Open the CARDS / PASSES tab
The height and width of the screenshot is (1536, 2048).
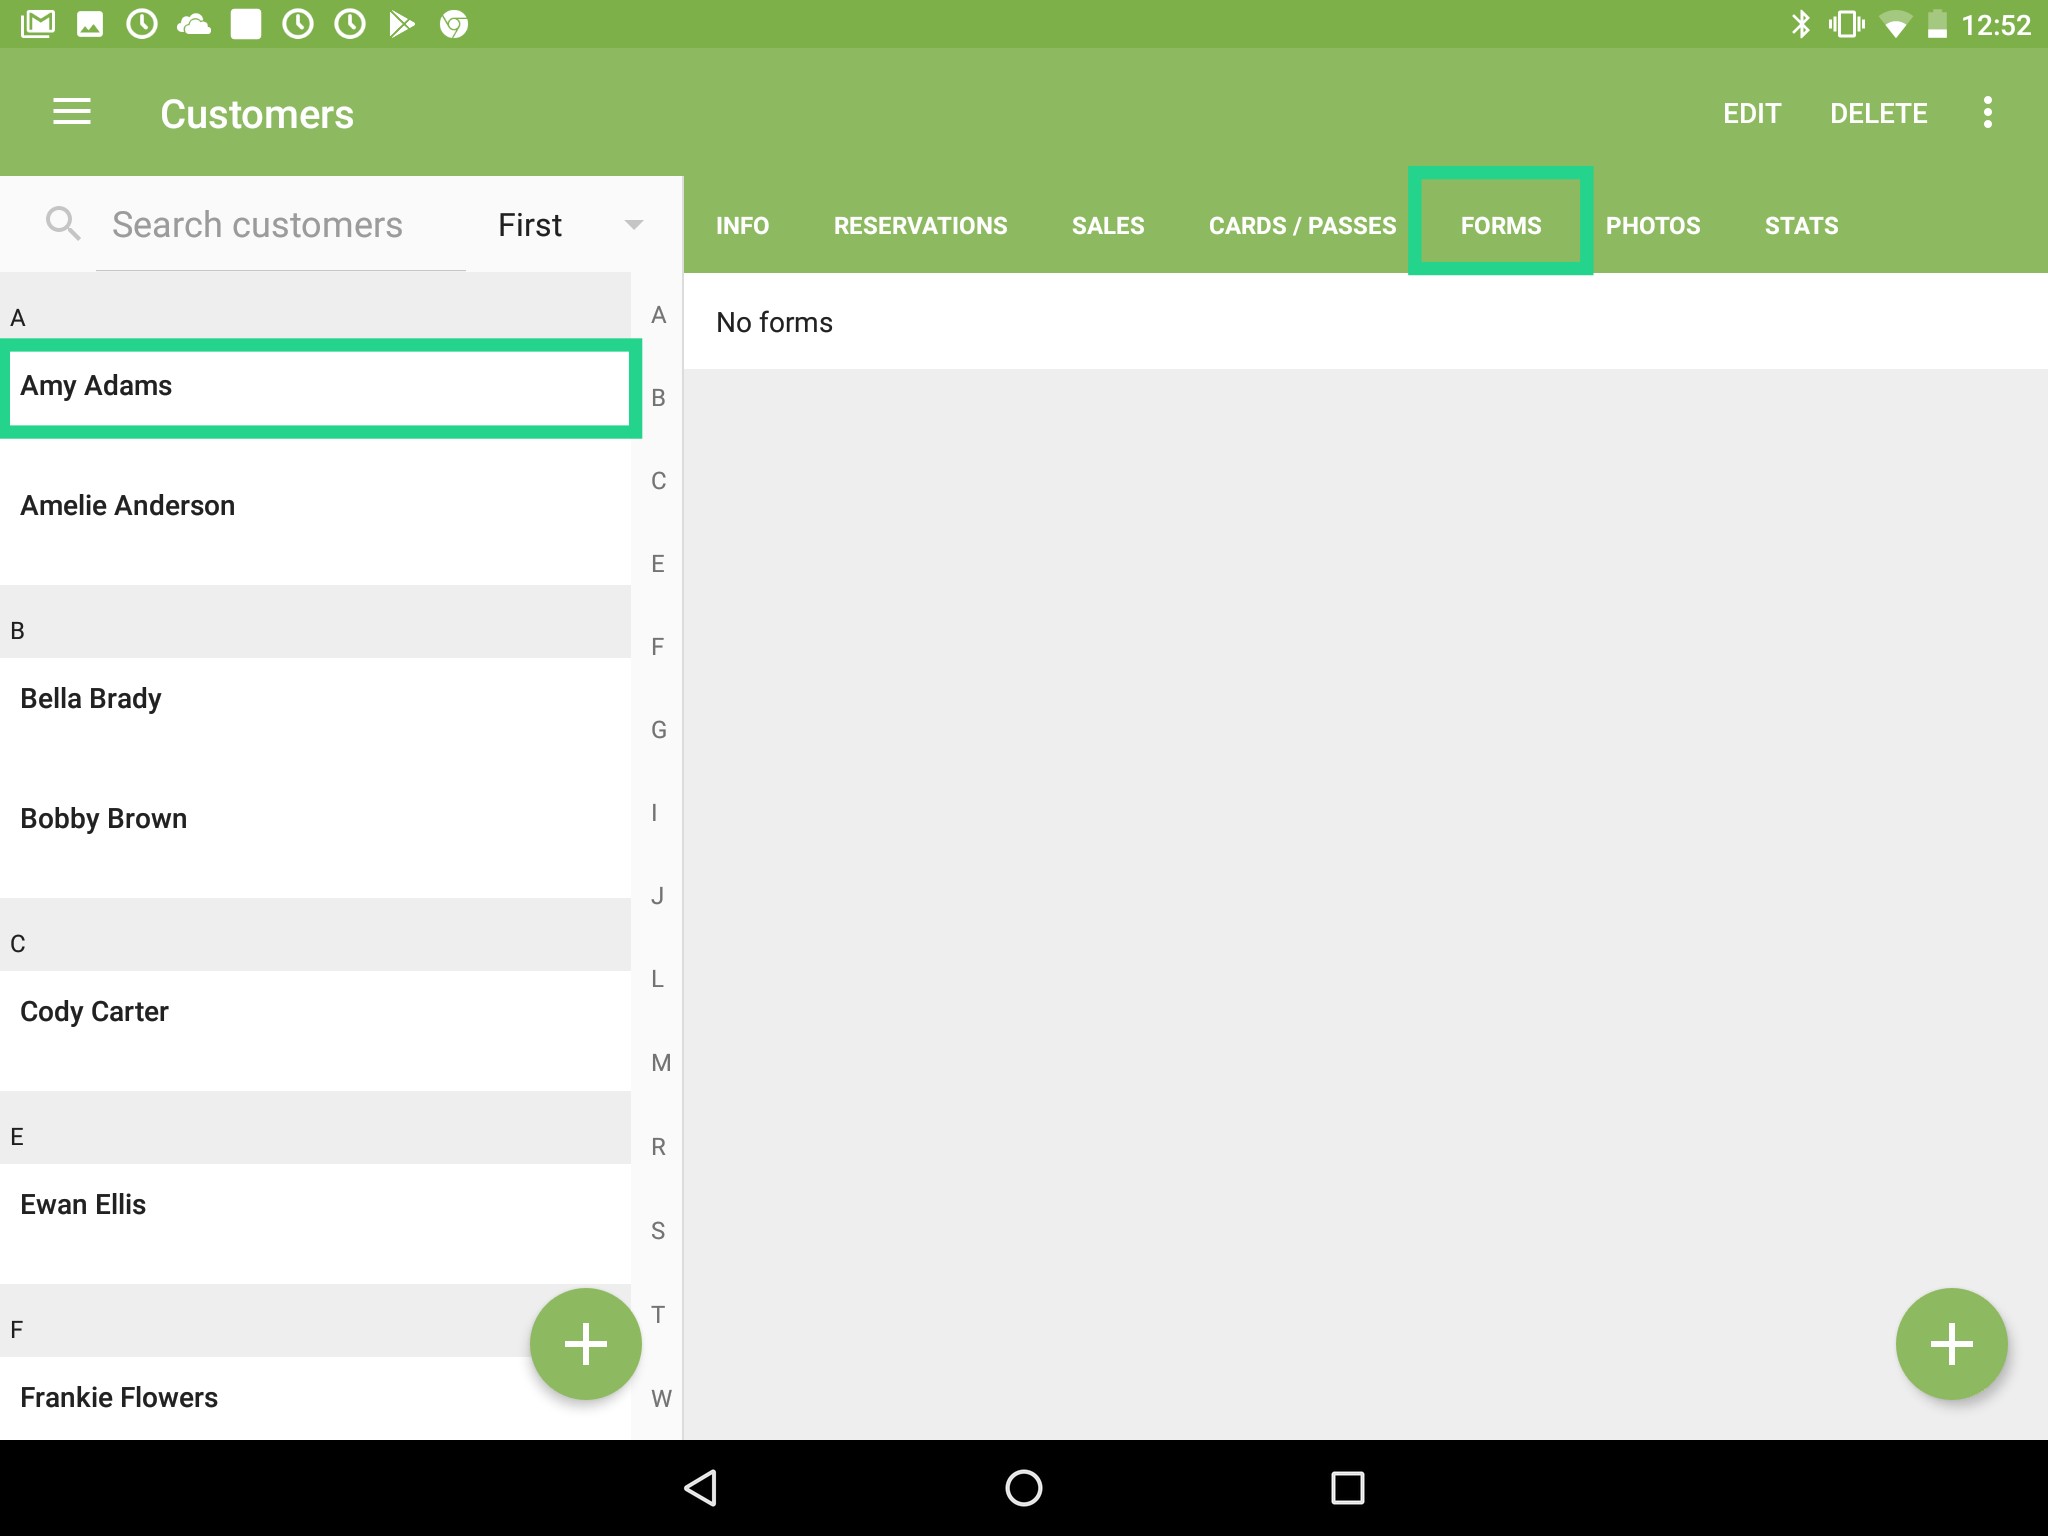click(1301, 224)
